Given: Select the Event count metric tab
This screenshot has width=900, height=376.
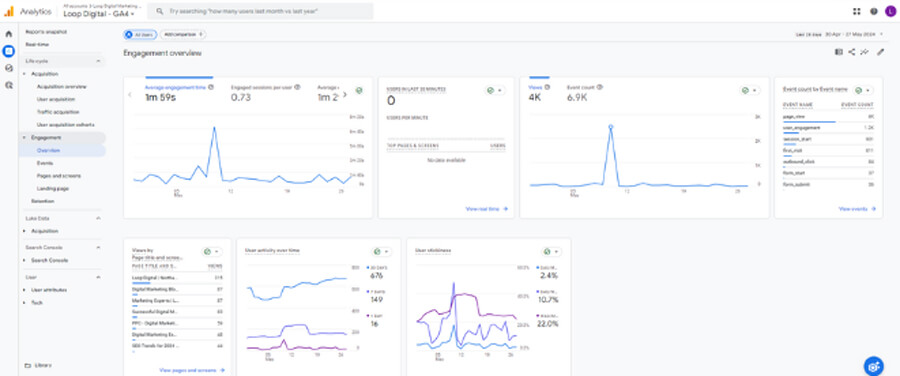Looking at the screenshot, I should pos(584,93).
